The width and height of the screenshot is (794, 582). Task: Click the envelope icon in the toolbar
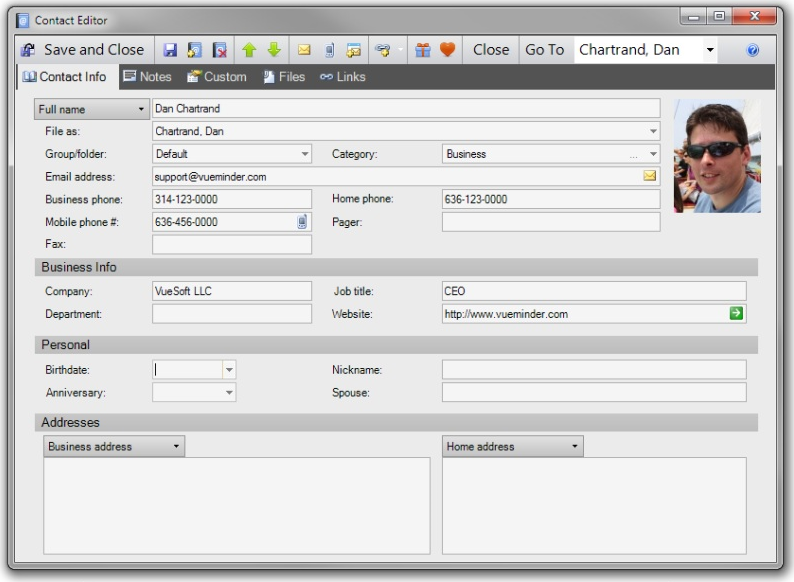point(304,50)
